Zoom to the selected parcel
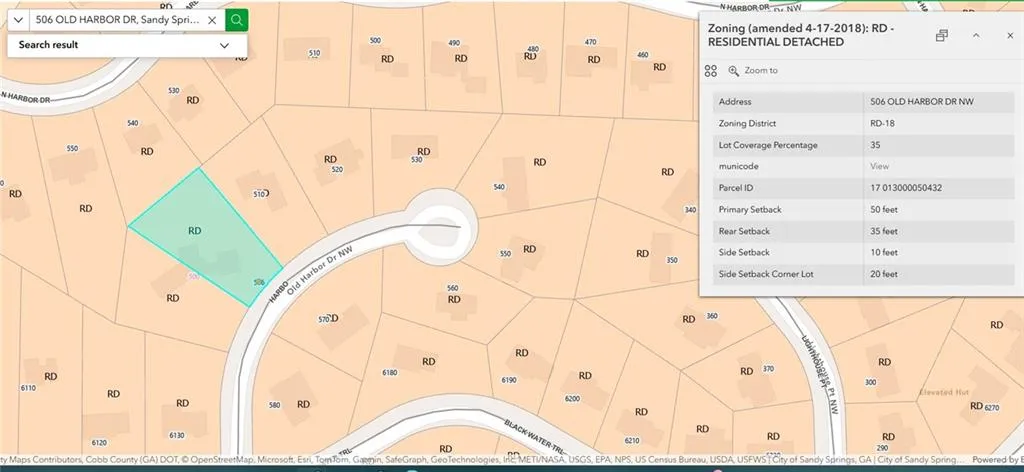This screenshot has width=1024, height=472. tap(753, 71)
